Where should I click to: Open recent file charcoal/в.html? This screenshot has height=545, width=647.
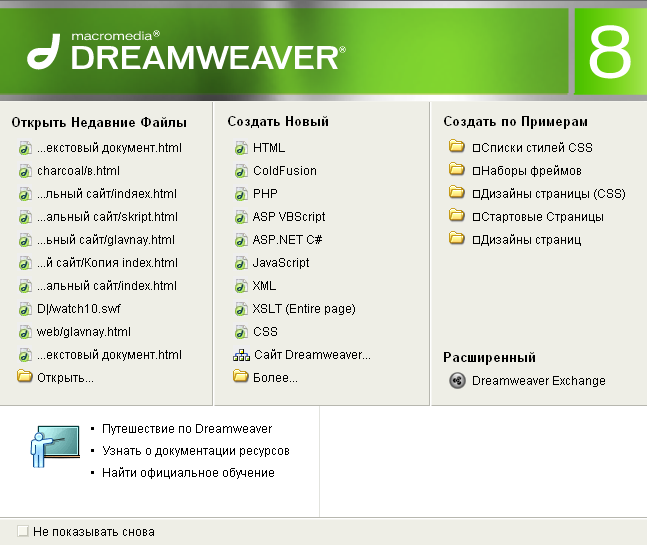pyautogui.click(x=78, y=171)
